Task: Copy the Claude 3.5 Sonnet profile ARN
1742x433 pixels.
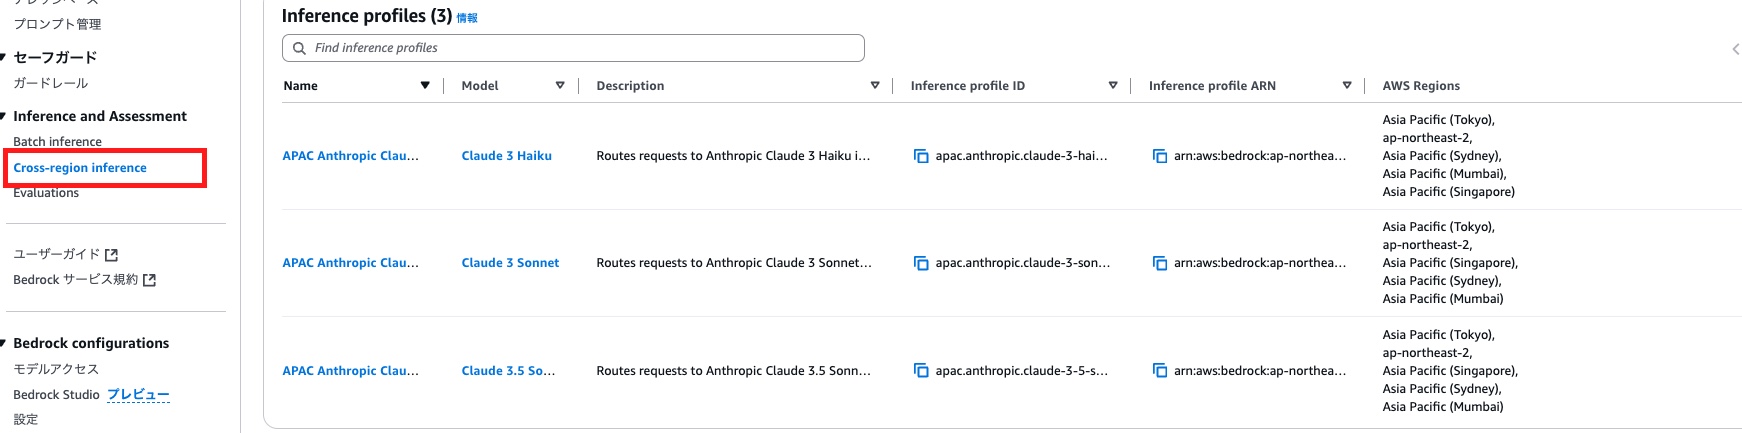Action: (x=1160, y=371)
